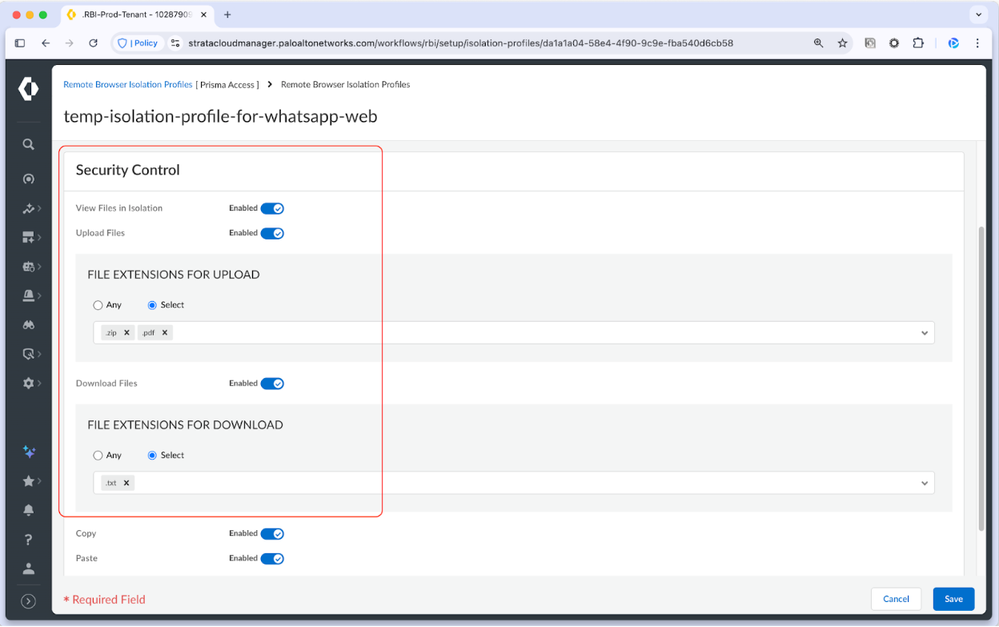Image resolution: width=999 pixels, height=627 pixels.
Task: Click the search icon in left sidebar
Action: coord(28,144)
